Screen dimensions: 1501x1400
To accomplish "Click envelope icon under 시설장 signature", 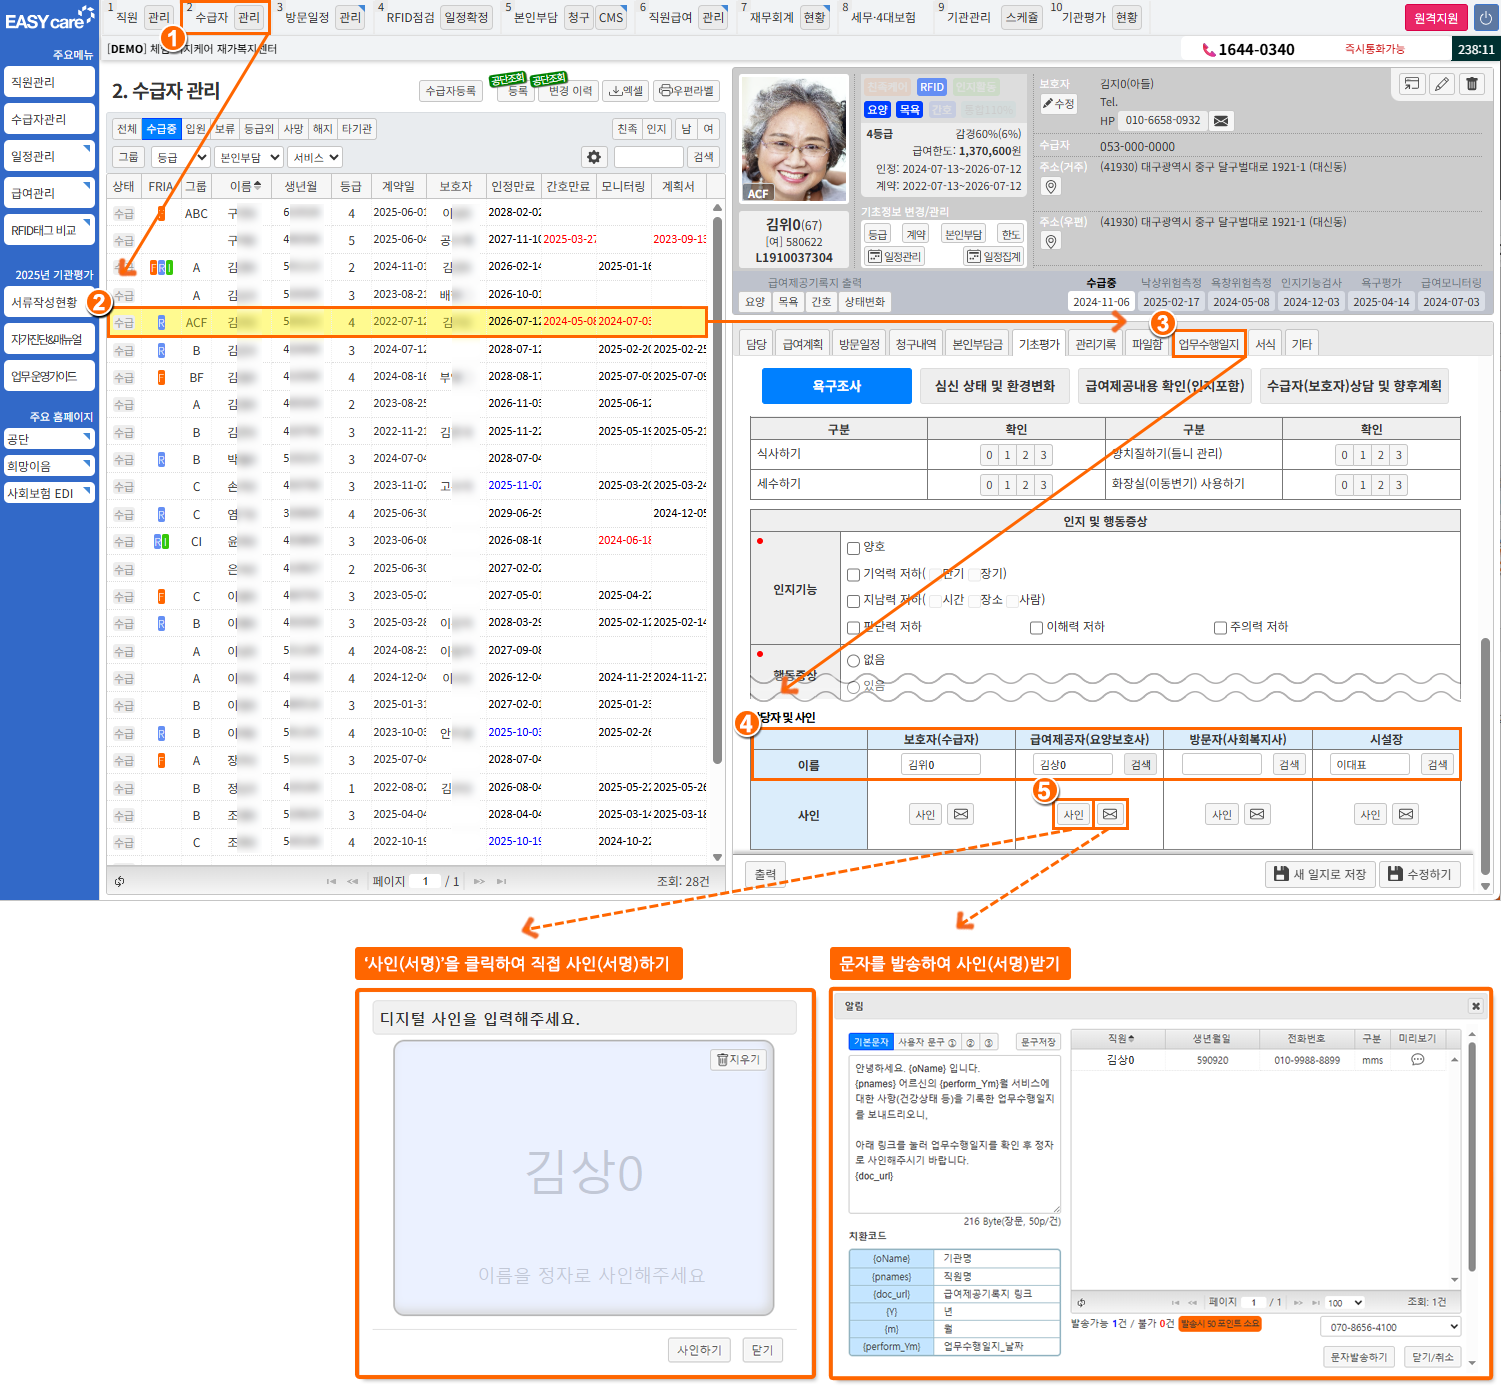I will (1406, 814).
